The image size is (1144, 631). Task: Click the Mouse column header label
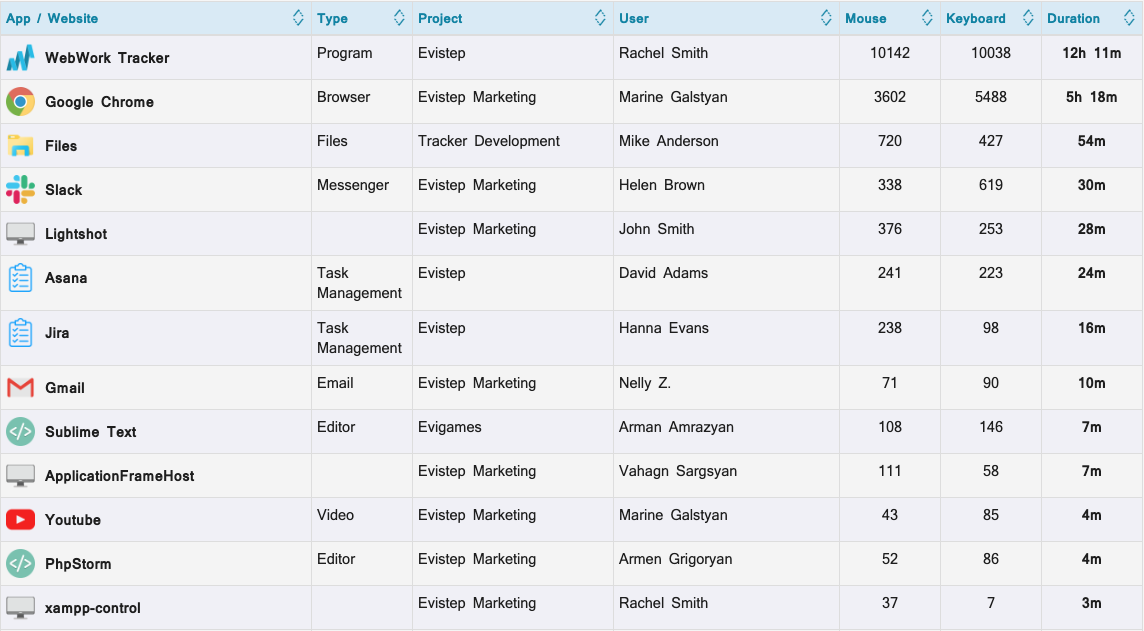click(865, 19)
